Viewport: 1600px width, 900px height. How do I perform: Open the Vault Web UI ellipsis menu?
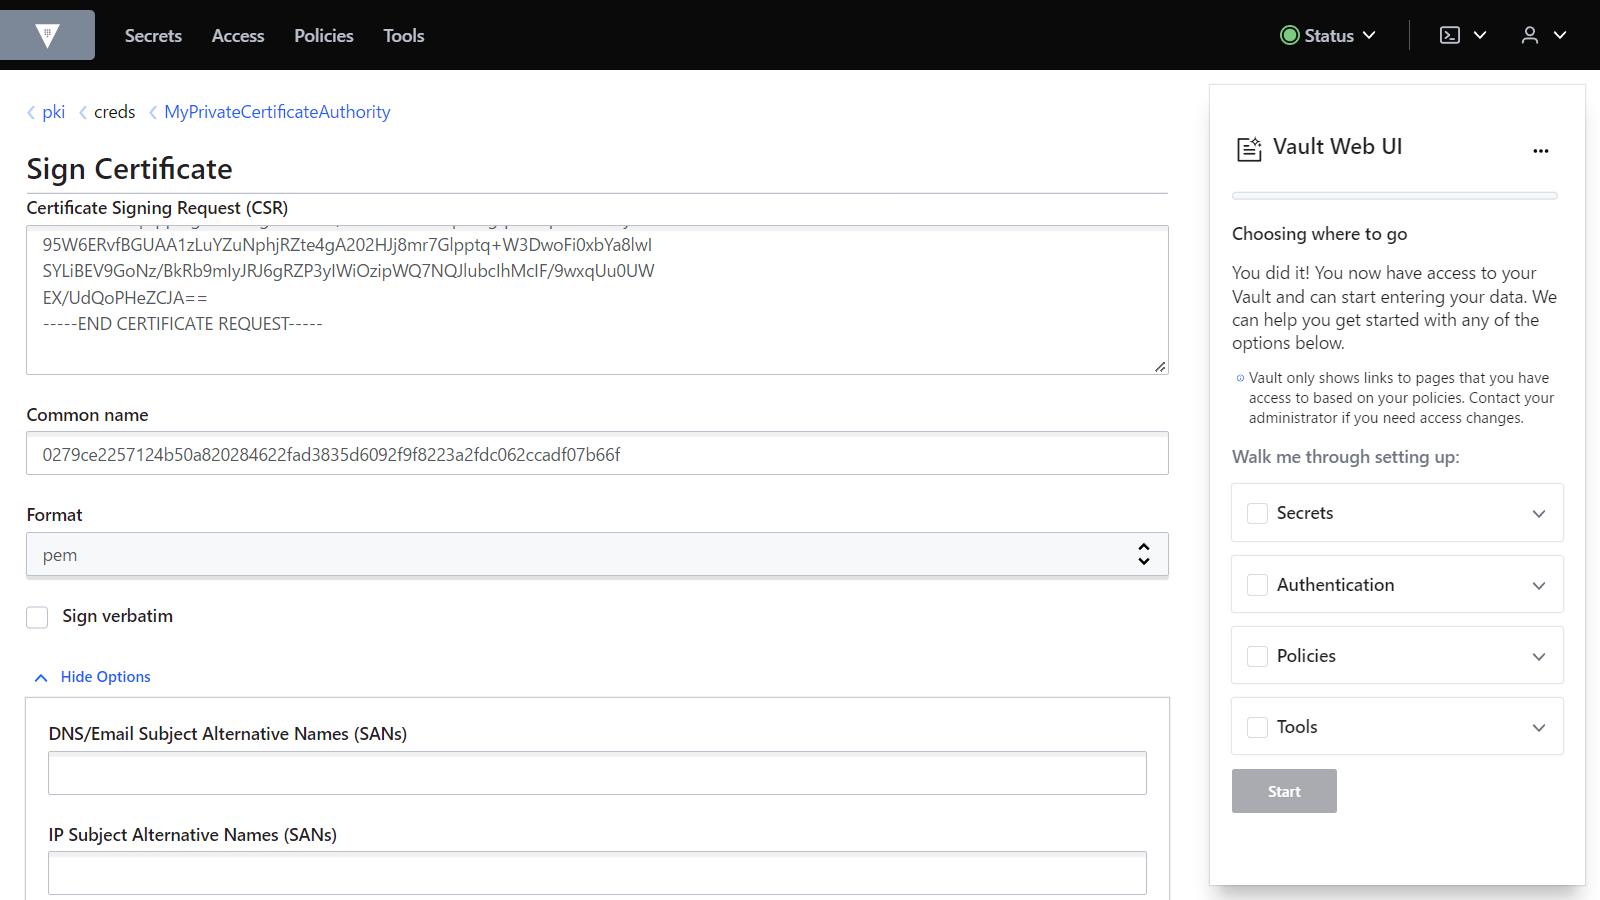pyautogui.click(x=1540, y=151)
